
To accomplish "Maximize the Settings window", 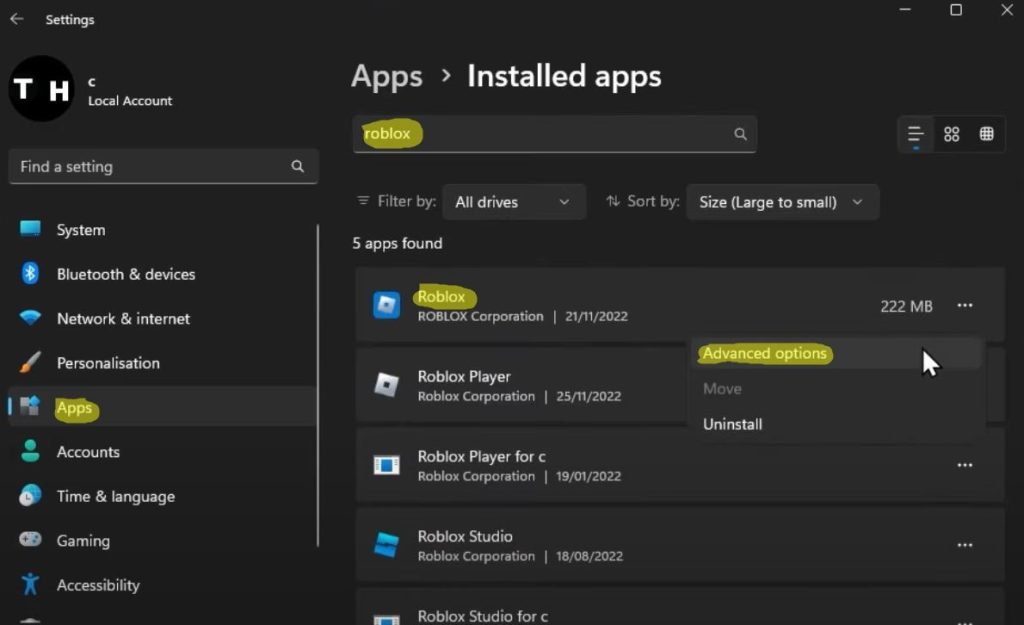I will (x=956, y=10).
